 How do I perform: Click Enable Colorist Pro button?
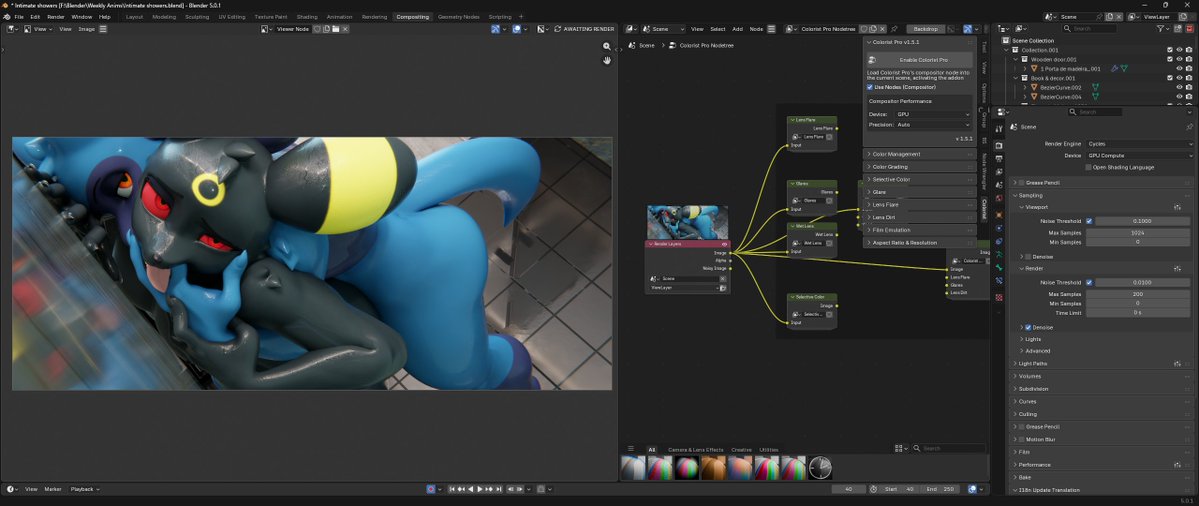pyautogui.click(x=920, y=60)
